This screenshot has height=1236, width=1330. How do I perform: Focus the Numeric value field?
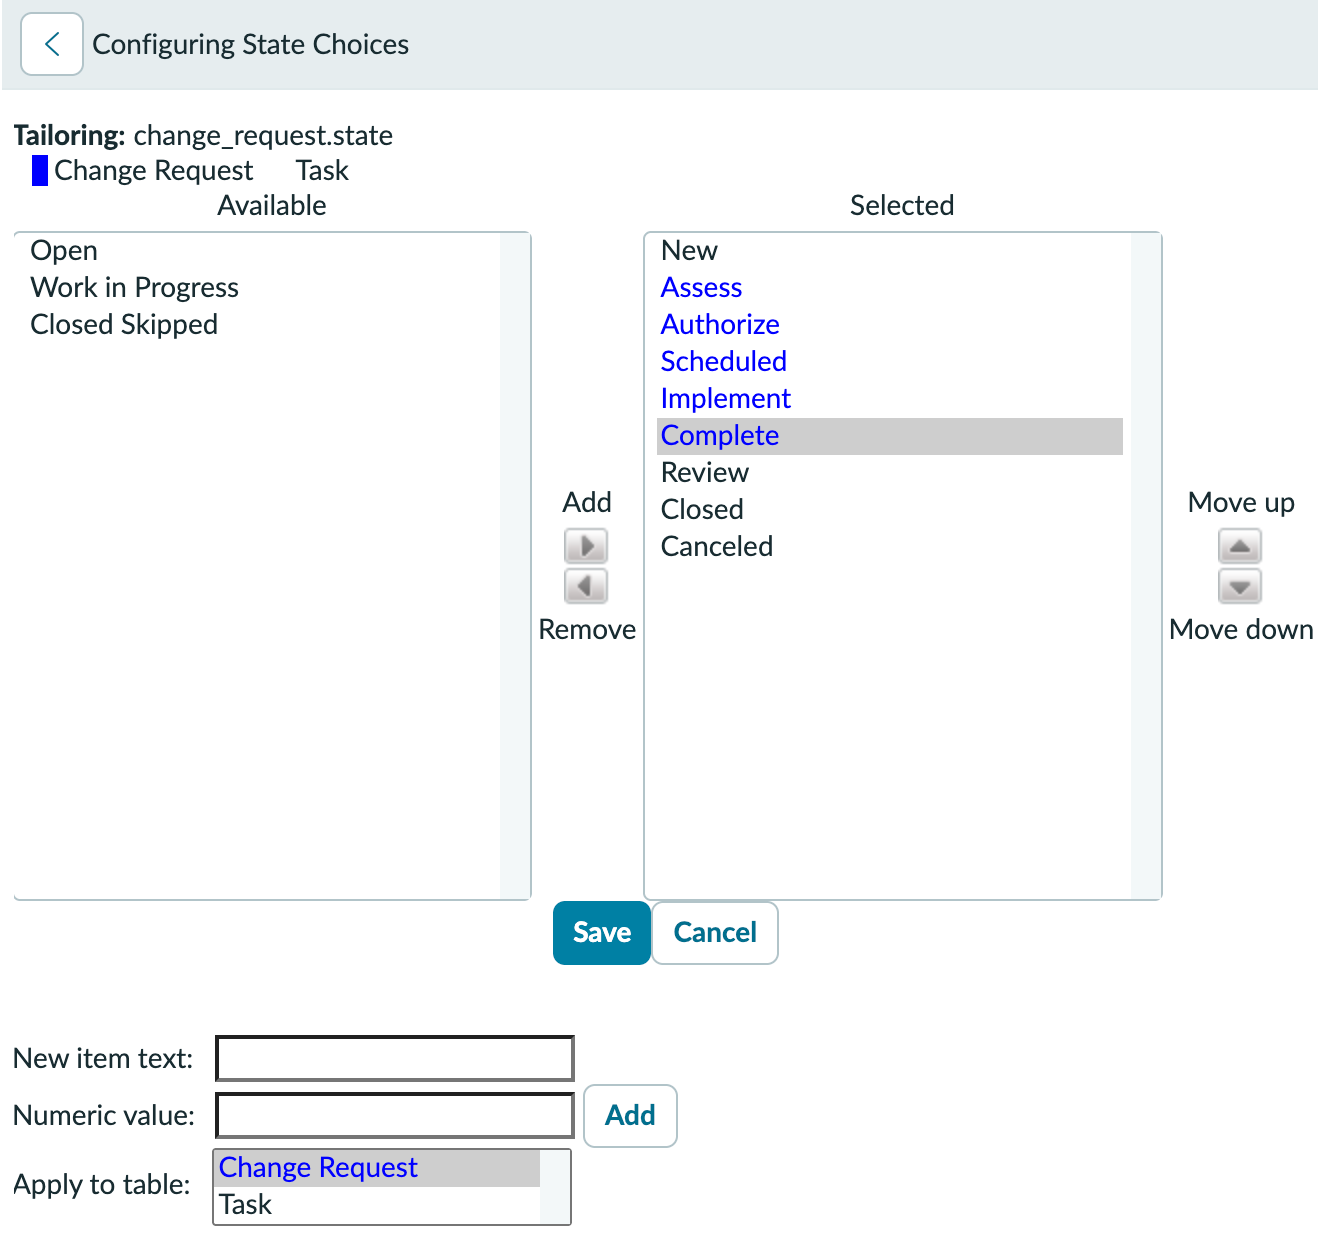pyautogui.click(x=395, y=1116)
